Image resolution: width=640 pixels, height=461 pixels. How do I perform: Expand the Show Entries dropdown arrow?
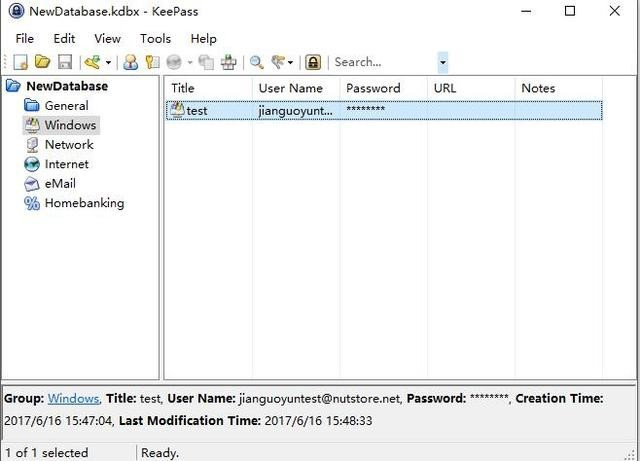point(290,62)
